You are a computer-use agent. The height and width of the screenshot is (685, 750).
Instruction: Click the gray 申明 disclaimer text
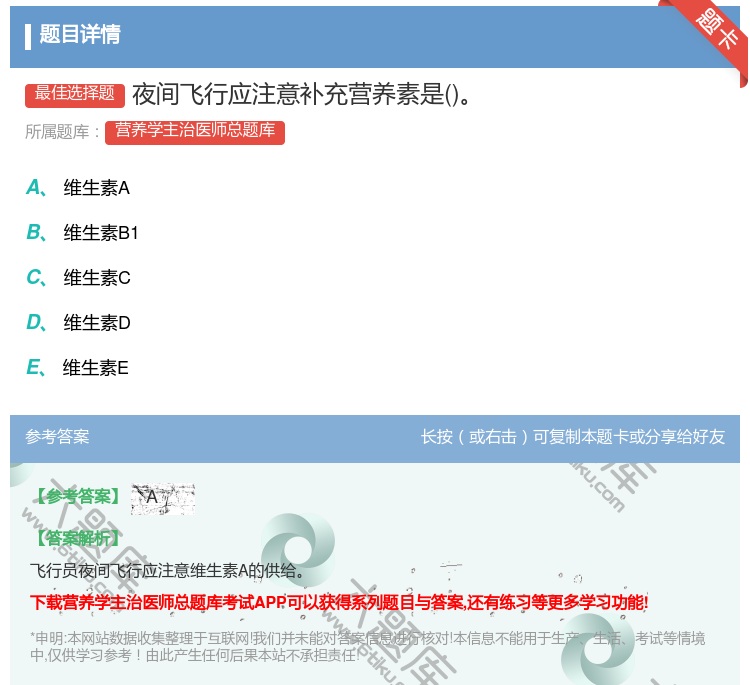tap(367, 646)
